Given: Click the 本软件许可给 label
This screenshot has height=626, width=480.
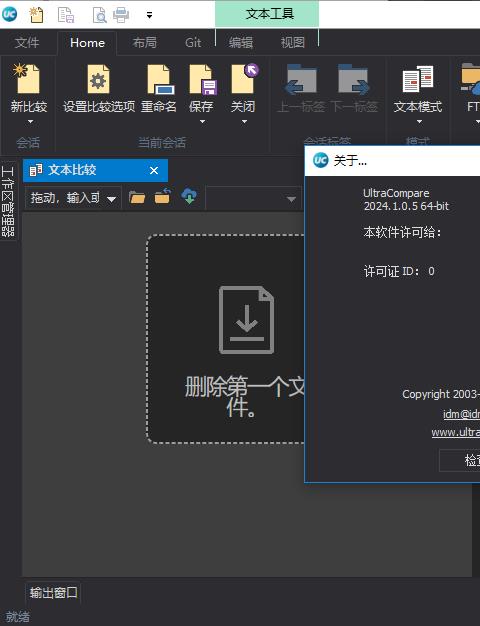Looking at the screenshot, I should coord(402,232).
